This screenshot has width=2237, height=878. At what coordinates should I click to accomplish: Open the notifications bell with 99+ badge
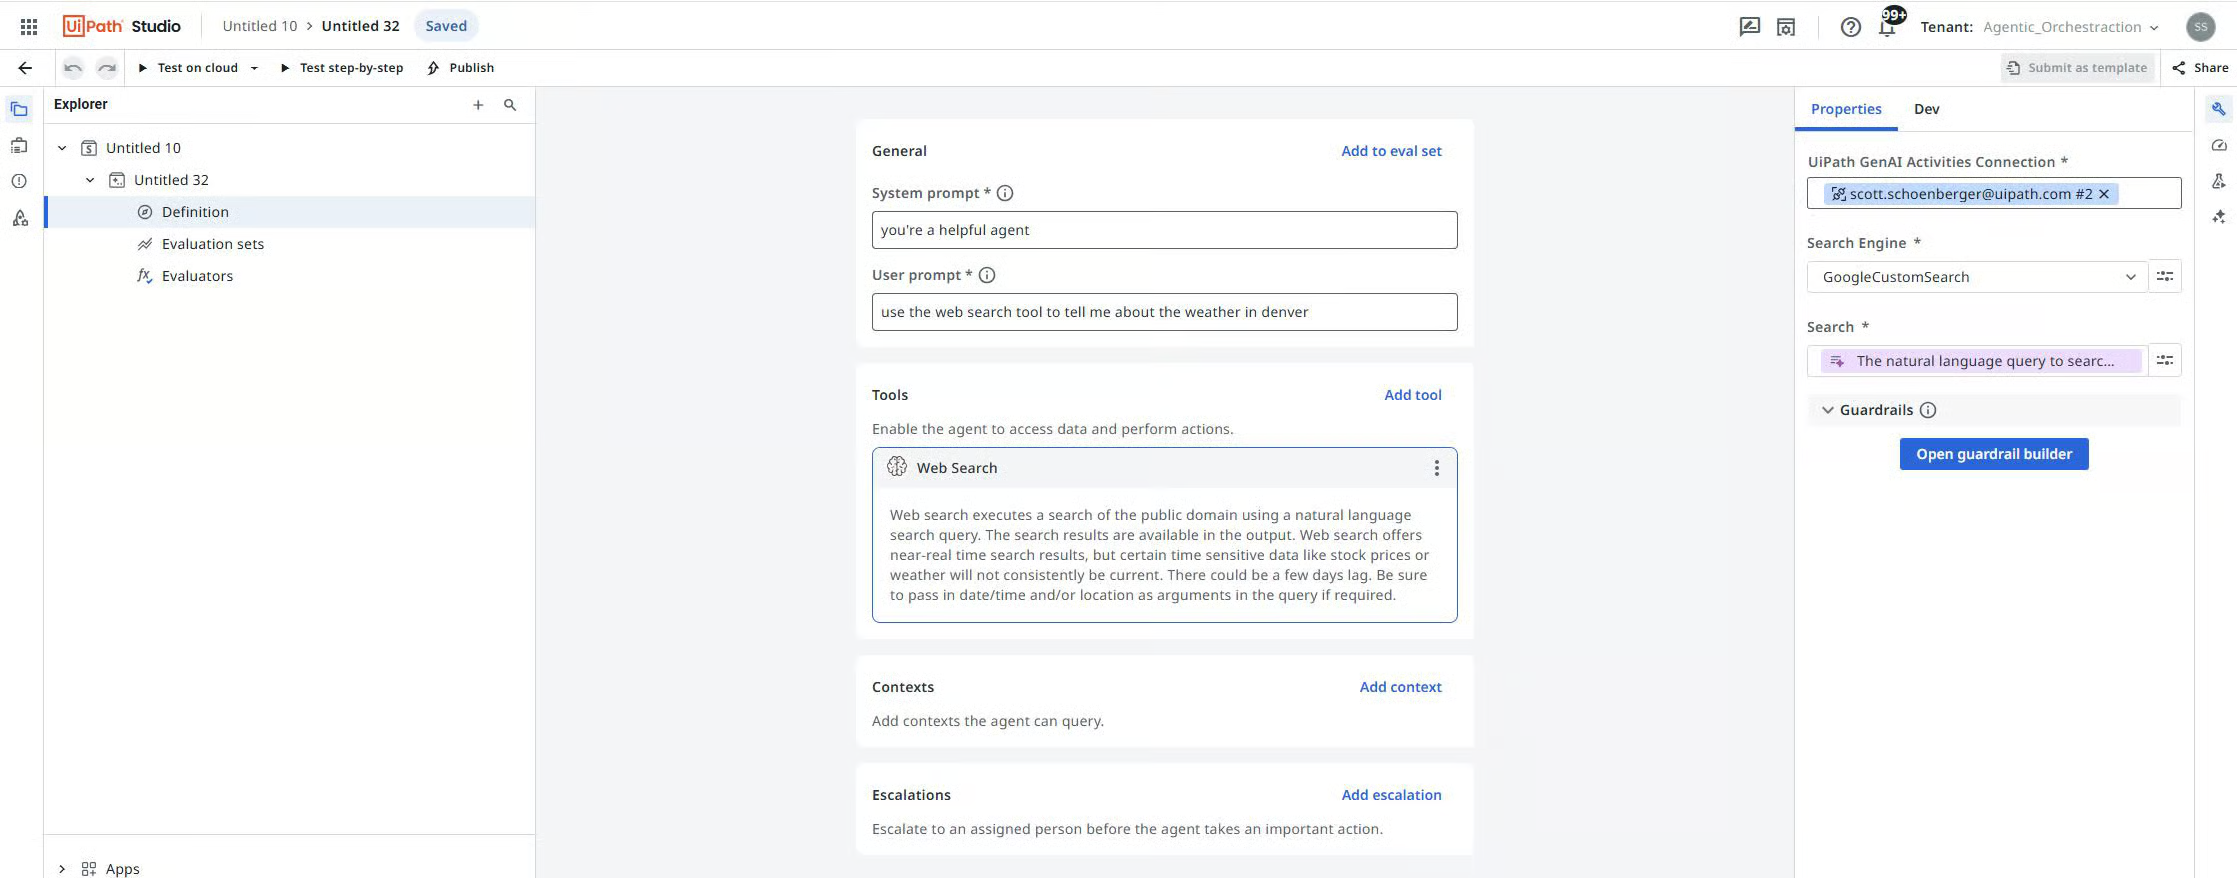(x=1888, y=26)
